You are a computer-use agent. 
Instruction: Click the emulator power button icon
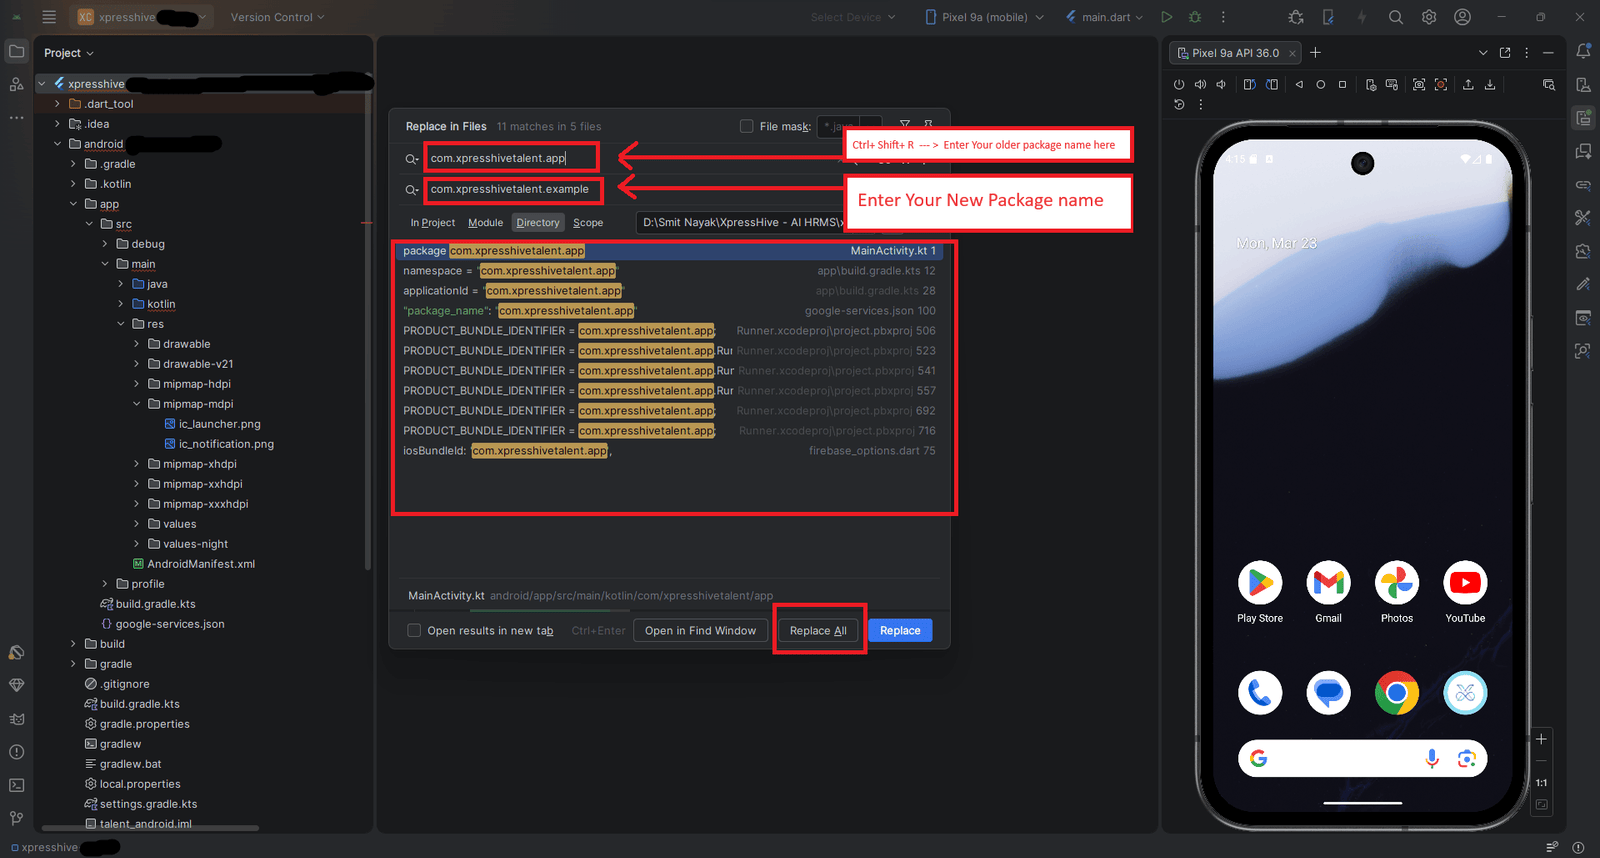click(x=1179, y=85)
